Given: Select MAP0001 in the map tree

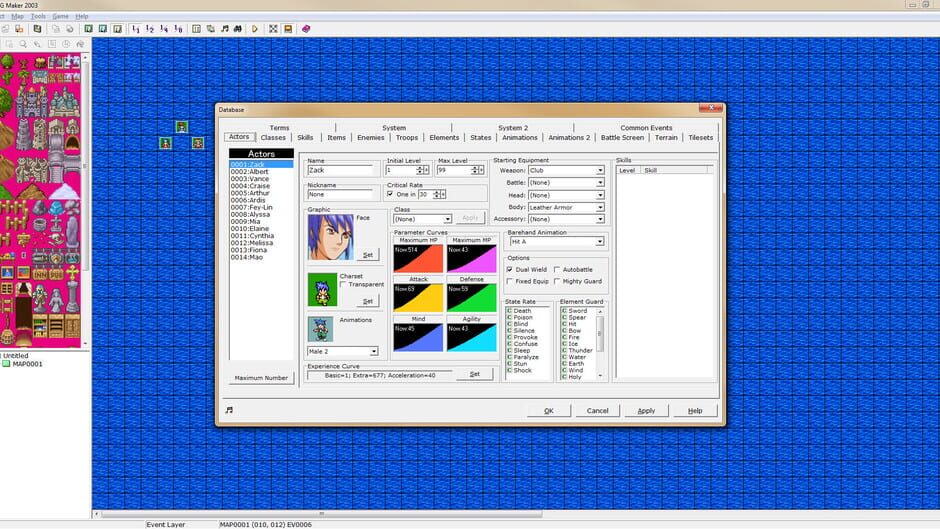Looking at the screenshot, I should click(28, 363).
